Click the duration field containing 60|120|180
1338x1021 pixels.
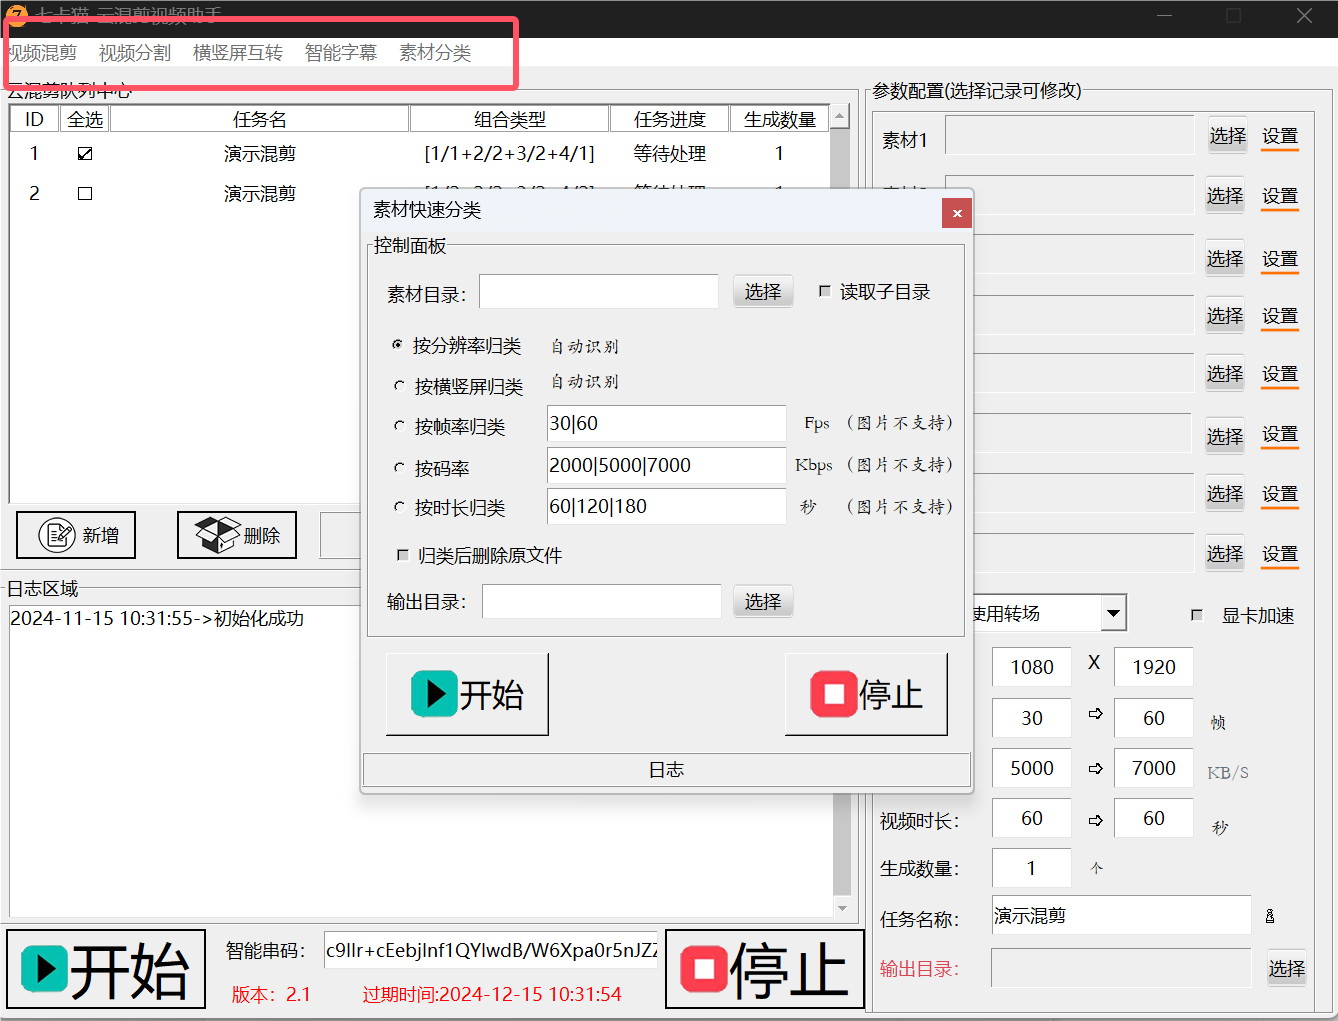coord(667,506)
